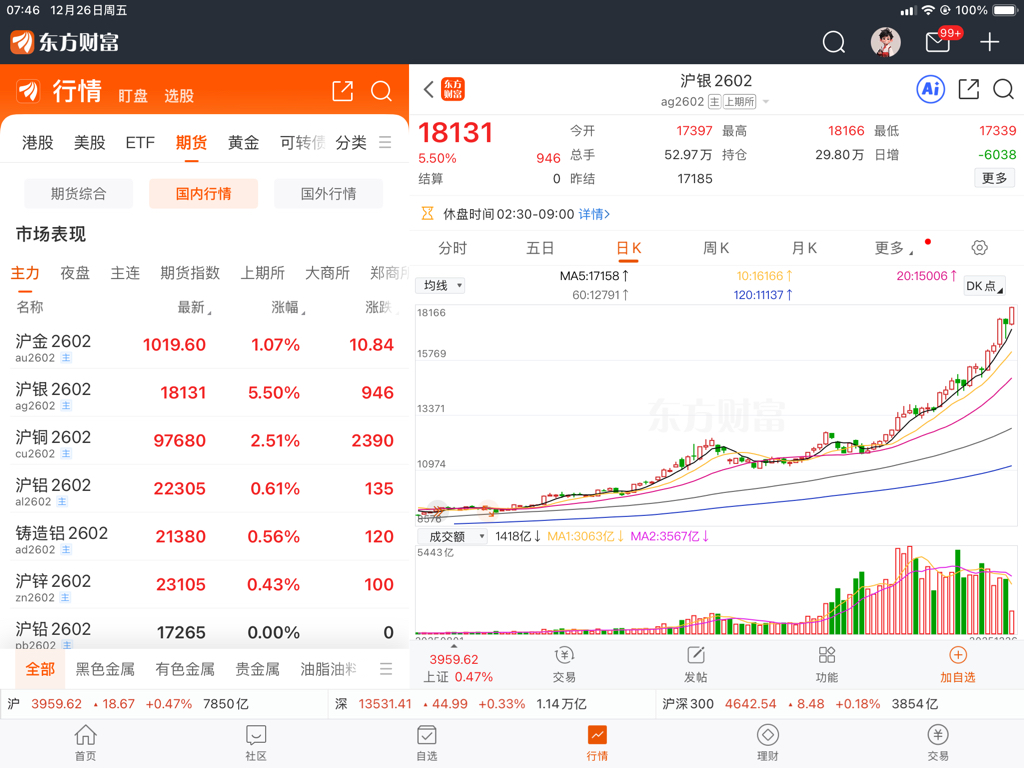Viewport: 1024px width, 768px height.
Task: Switch to ETF tab
Action: click(140, 142)
